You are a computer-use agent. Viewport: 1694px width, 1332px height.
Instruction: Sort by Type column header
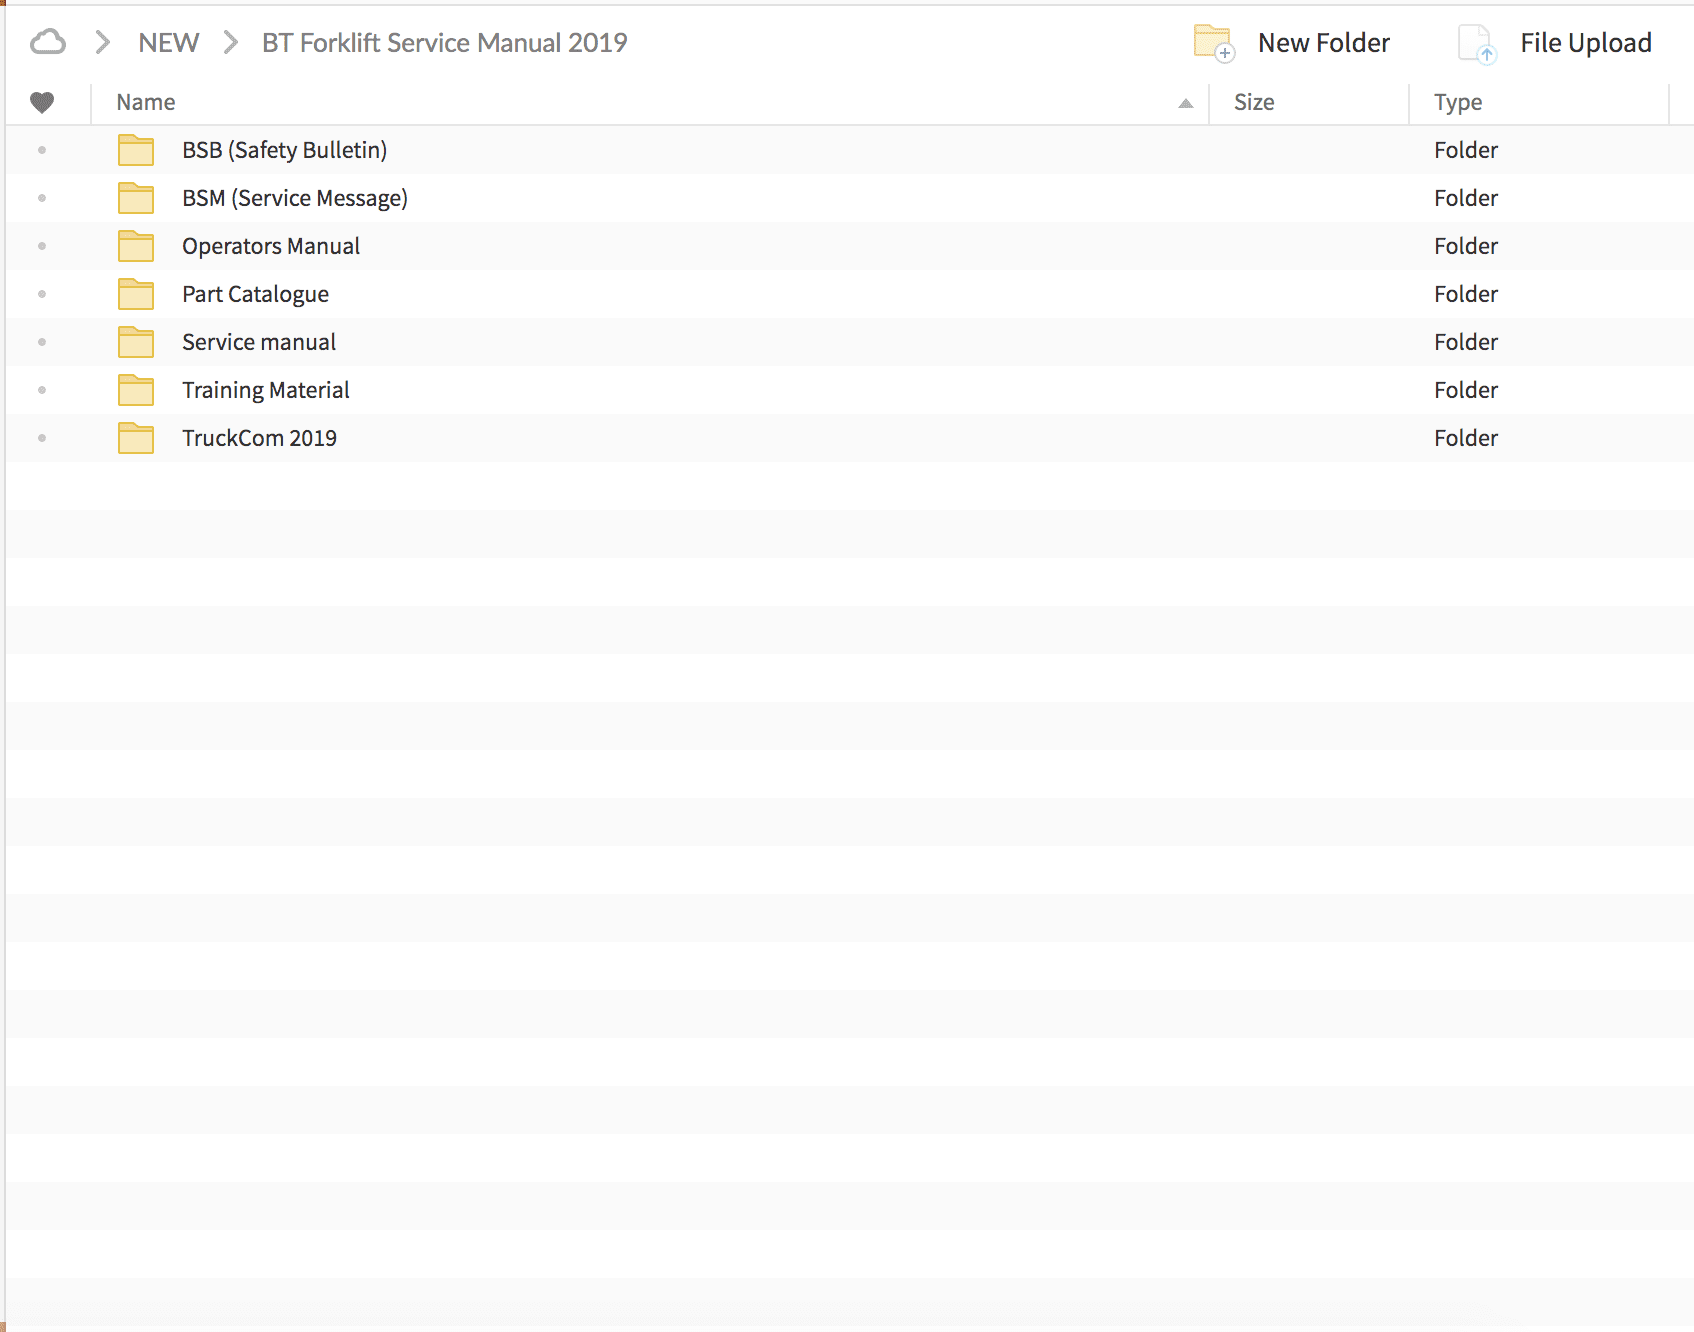pos(1458,102)
